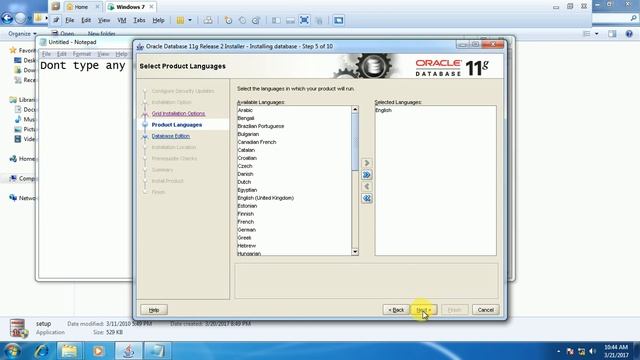Viewport: 640px width, 360px height.
Task: Change the Explorer view icon
Action: (x=587, y=33)
